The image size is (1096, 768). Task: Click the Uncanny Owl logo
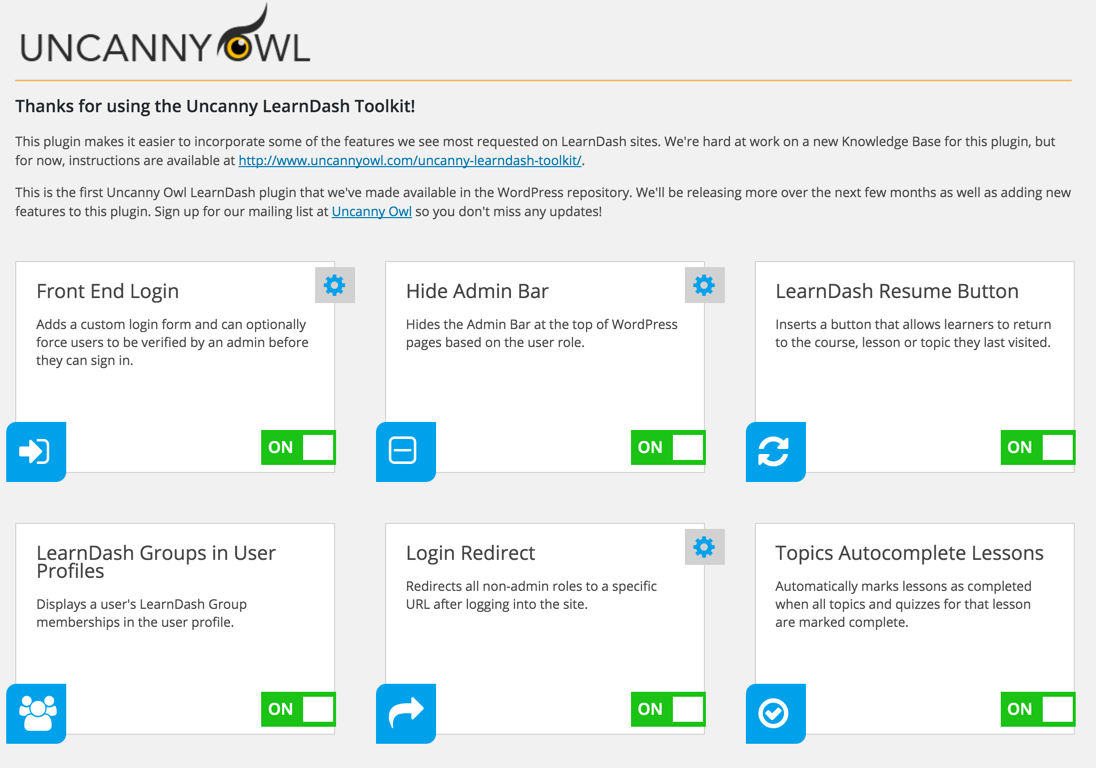point(166,40)
